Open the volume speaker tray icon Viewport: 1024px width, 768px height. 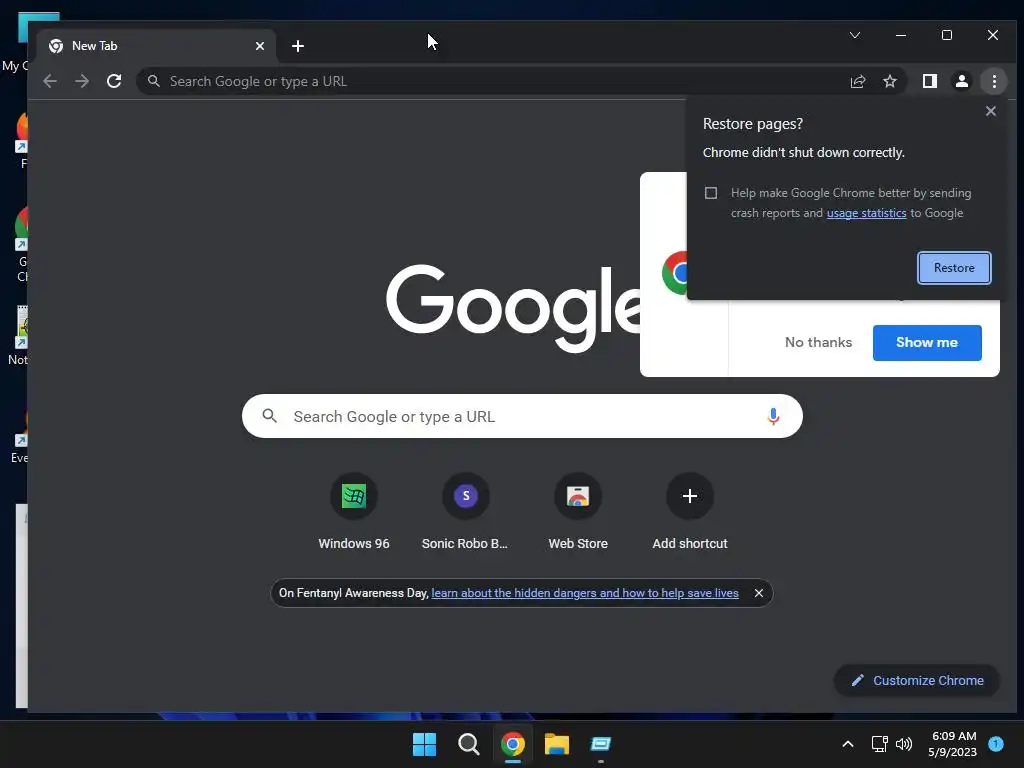pyautogui.click(x=904, y=744)
